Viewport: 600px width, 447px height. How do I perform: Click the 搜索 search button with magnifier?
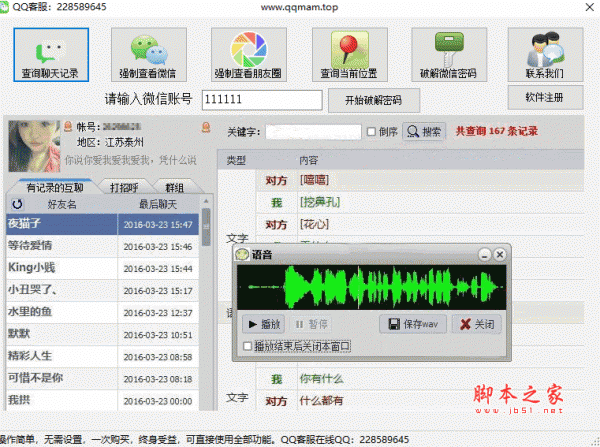(x=424, y=132)
